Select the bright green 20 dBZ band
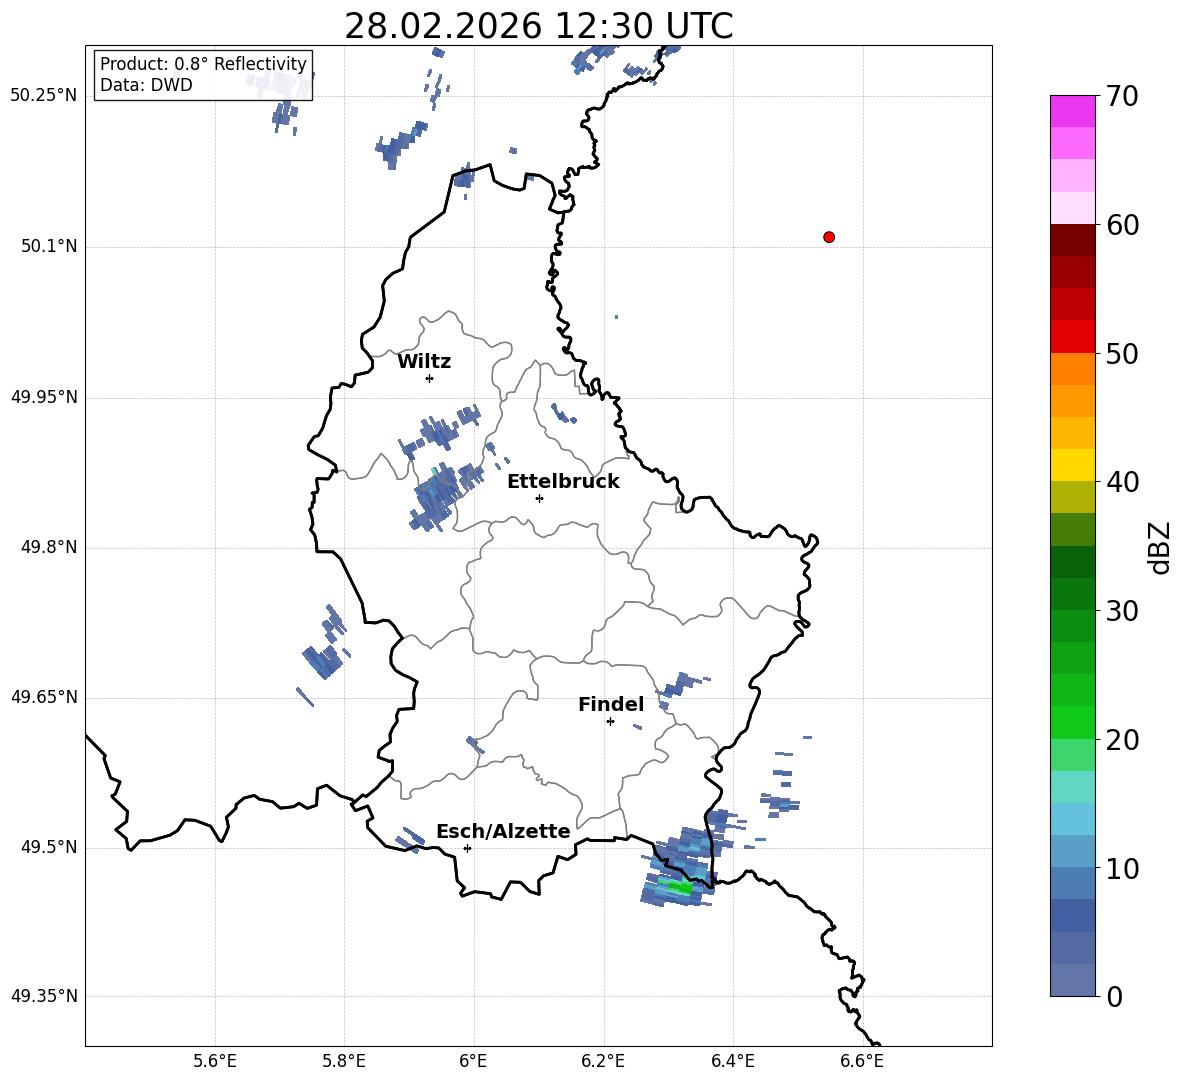Image resolution: width=1184 pixels, height=1081 pixels. pyautogui.click(x=1073, y=722)
